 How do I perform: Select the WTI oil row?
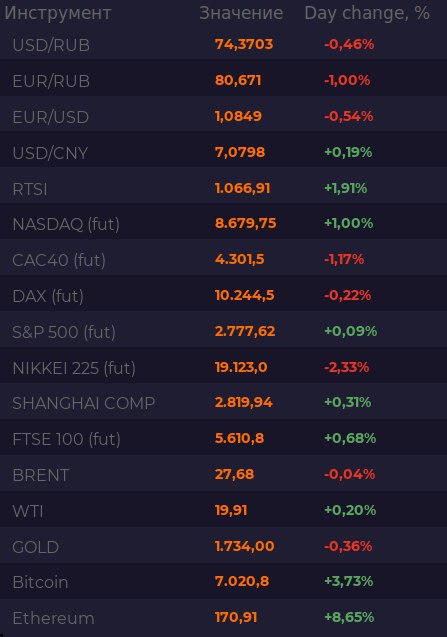pyautogui.click(x=224, y=511)
